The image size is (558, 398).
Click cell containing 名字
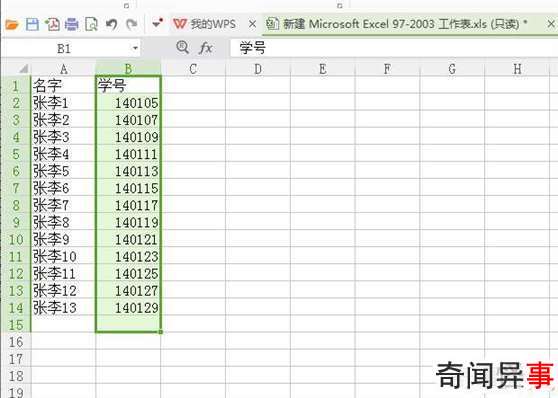coord(64,86)
